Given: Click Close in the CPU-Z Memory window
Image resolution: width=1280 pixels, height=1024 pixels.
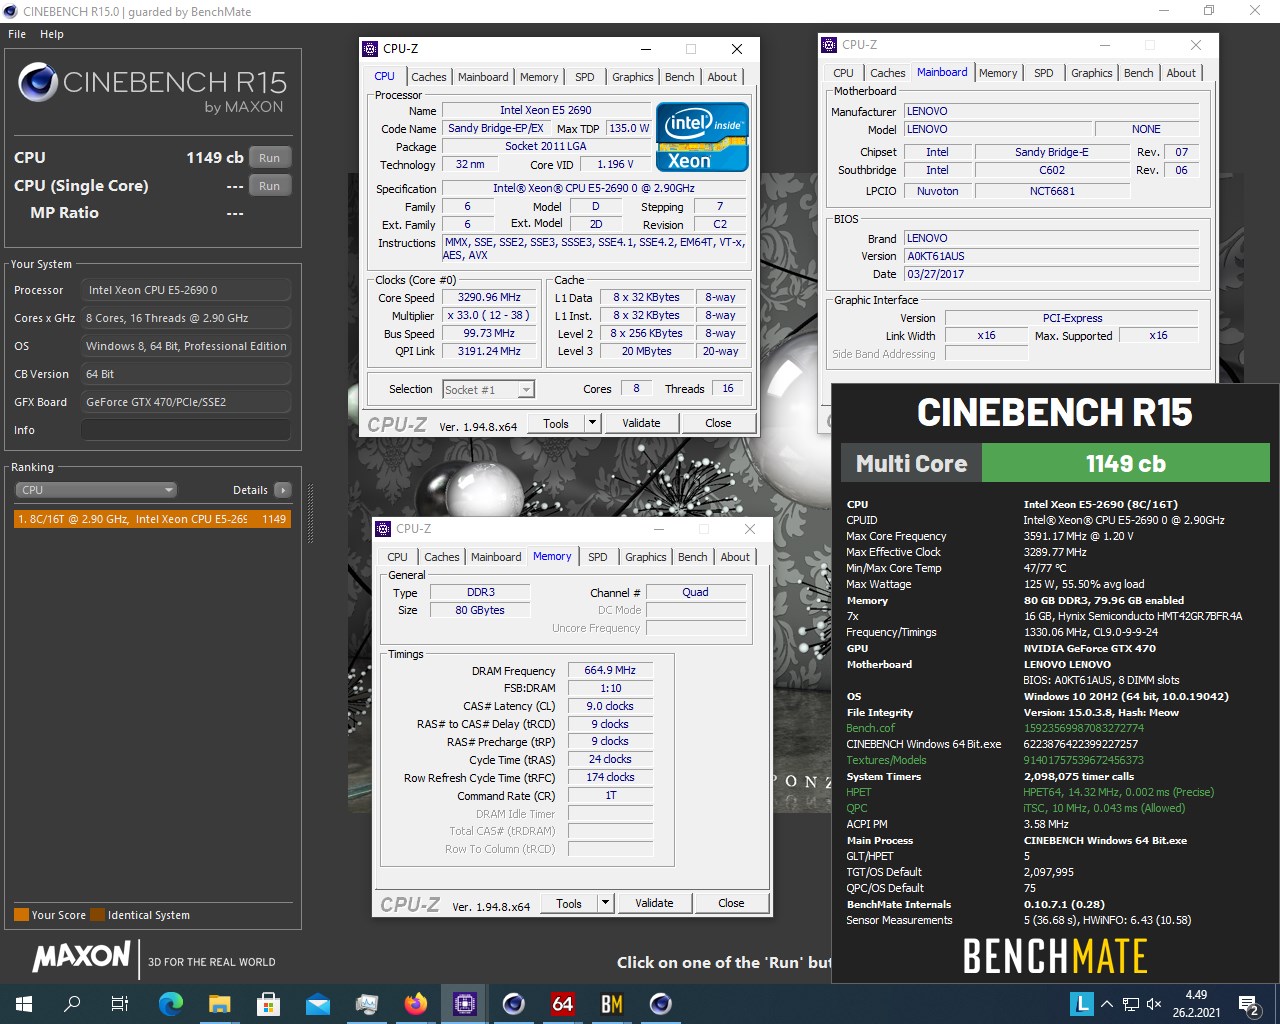Looking at the screenshot, I should 731,903.
